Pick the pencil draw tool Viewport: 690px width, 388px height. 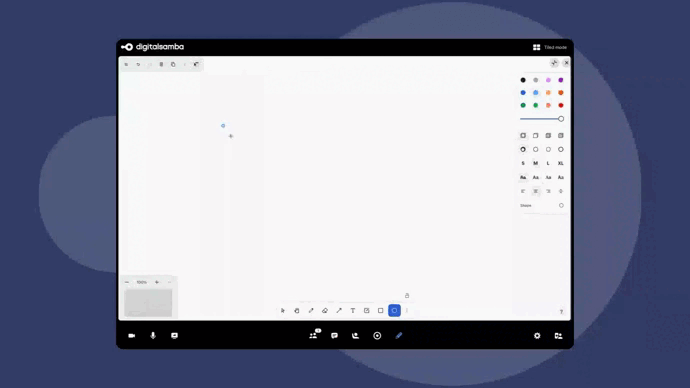311,311
